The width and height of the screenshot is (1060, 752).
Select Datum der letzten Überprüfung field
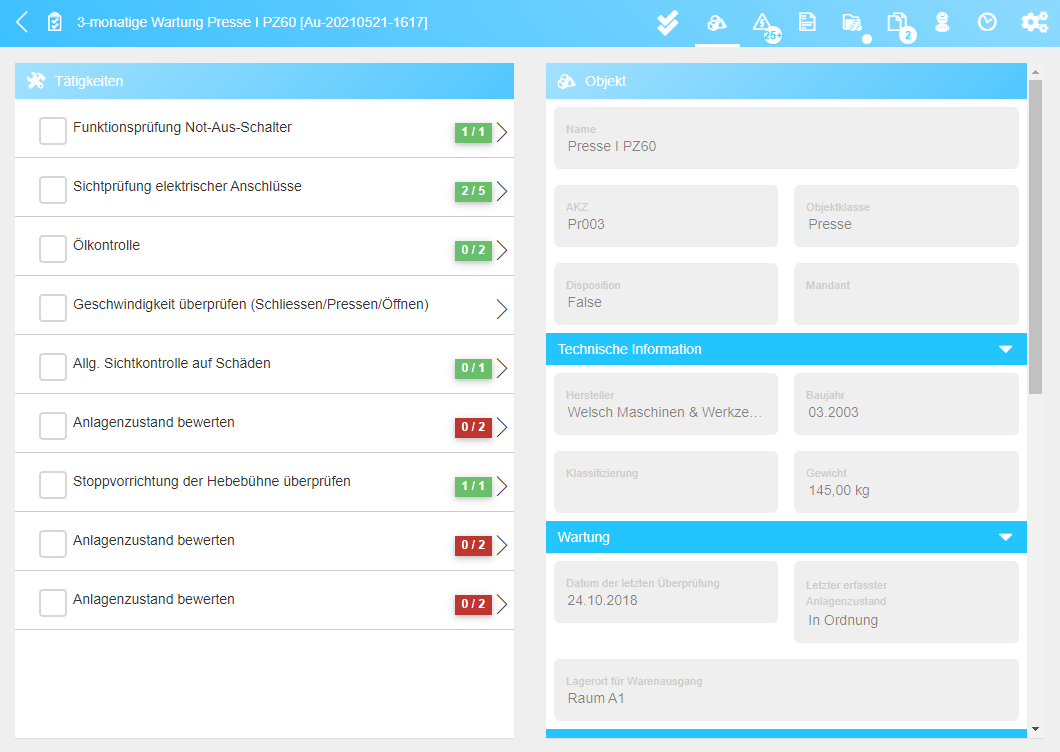click(x=666, y=592)
